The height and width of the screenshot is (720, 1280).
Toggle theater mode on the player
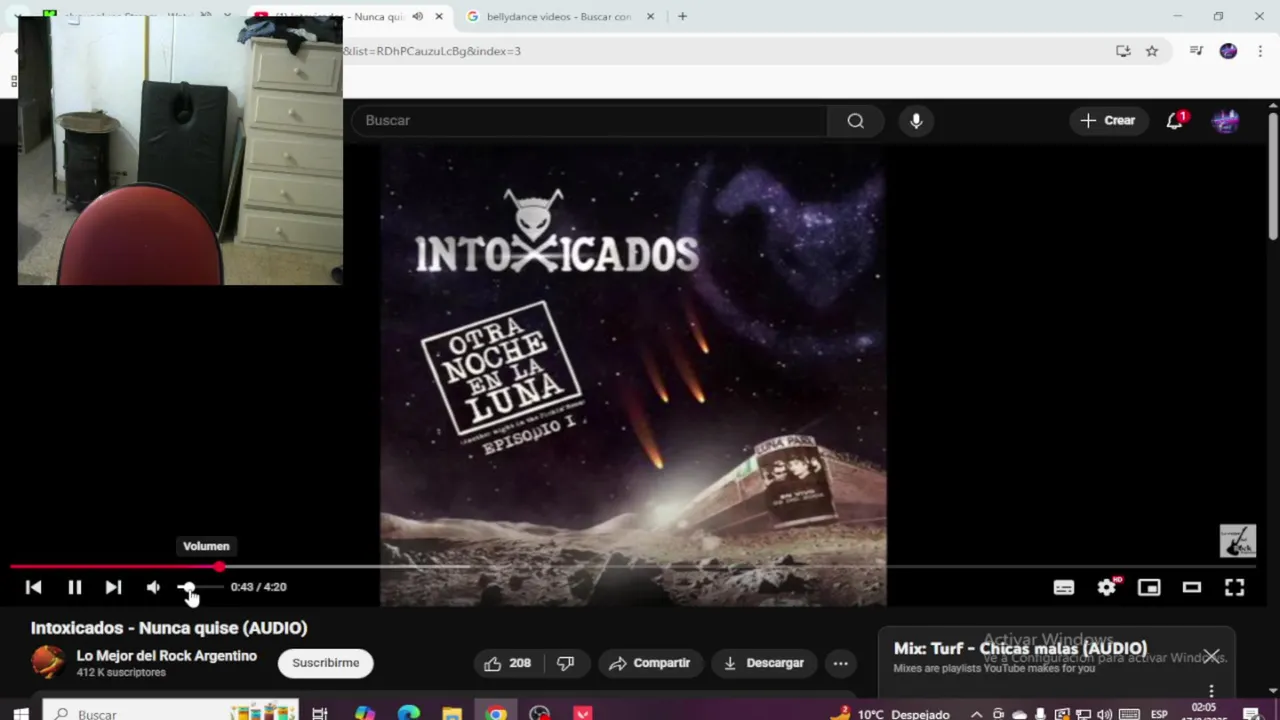(1192, 587)
